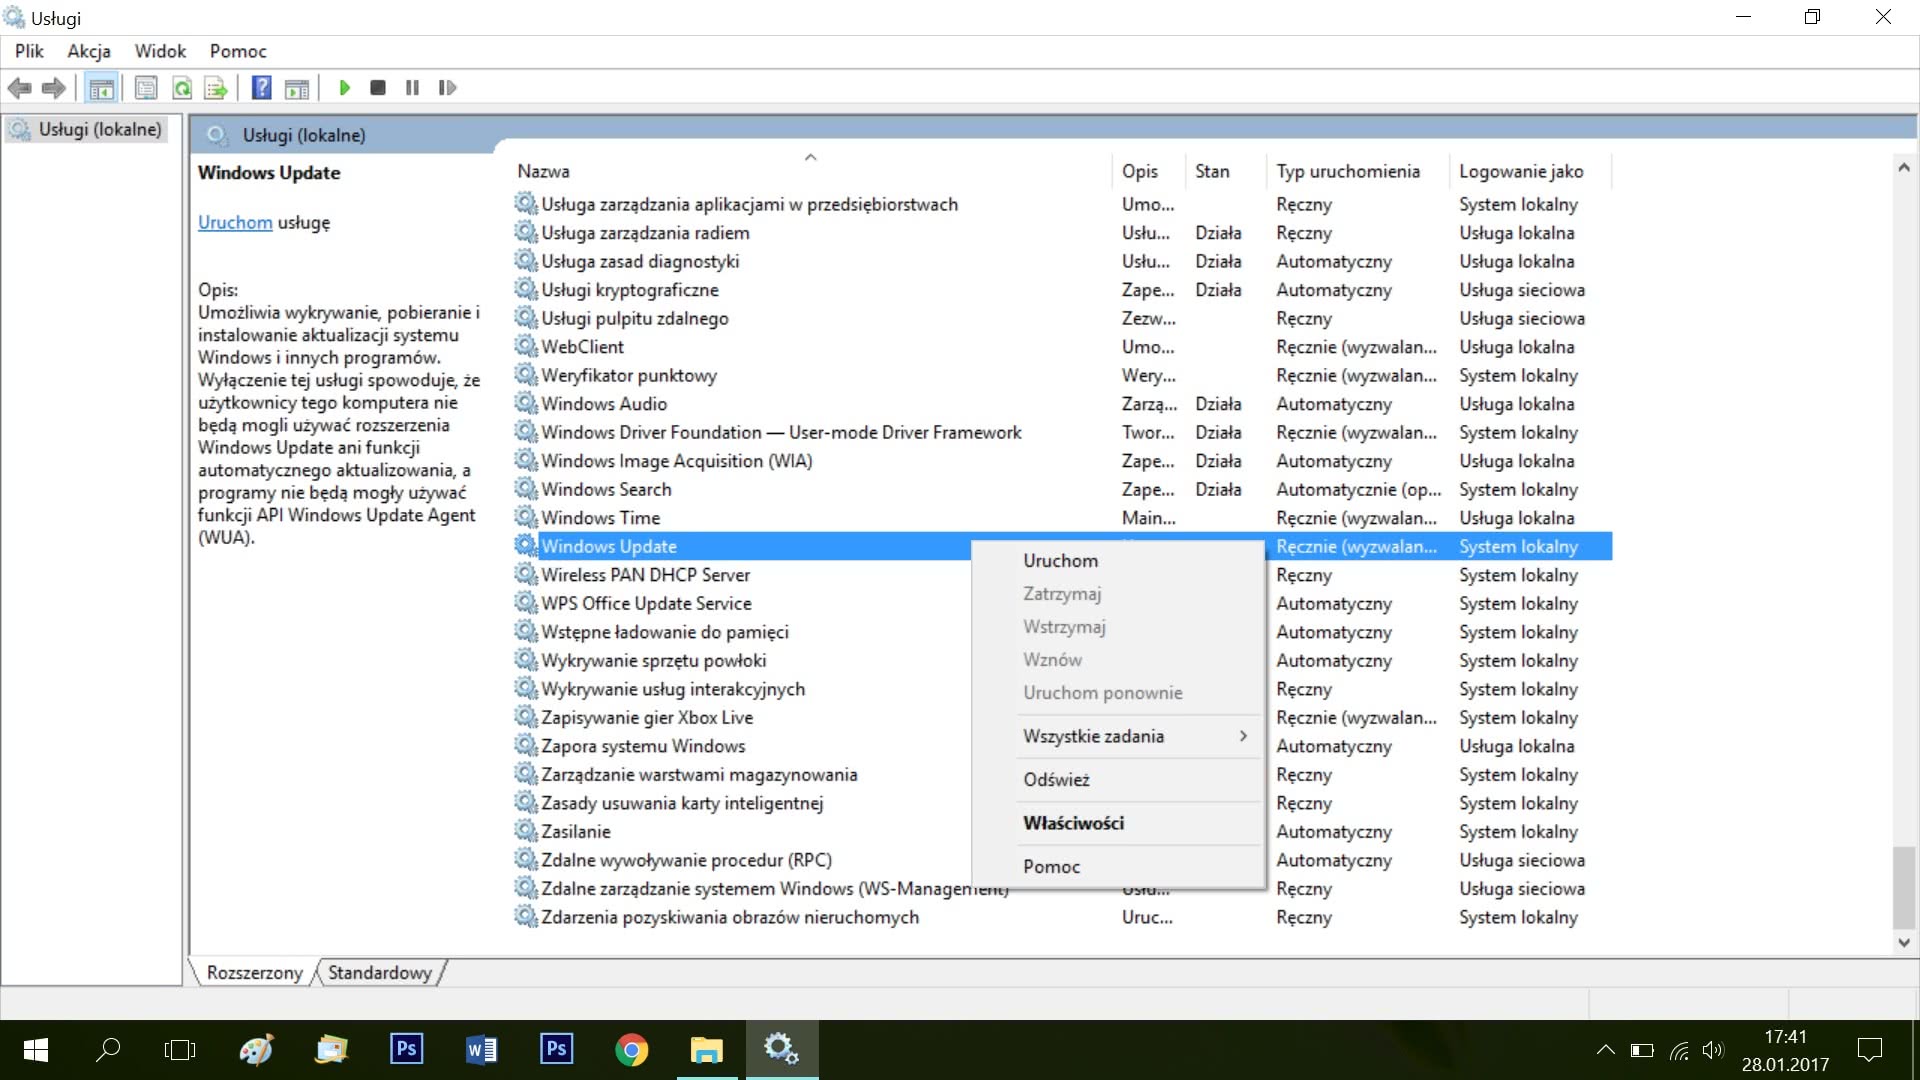Screen dimensions: 1920x1080
Task: Select Zapora systemu Windows row
Action: [x=1063, y=746]
